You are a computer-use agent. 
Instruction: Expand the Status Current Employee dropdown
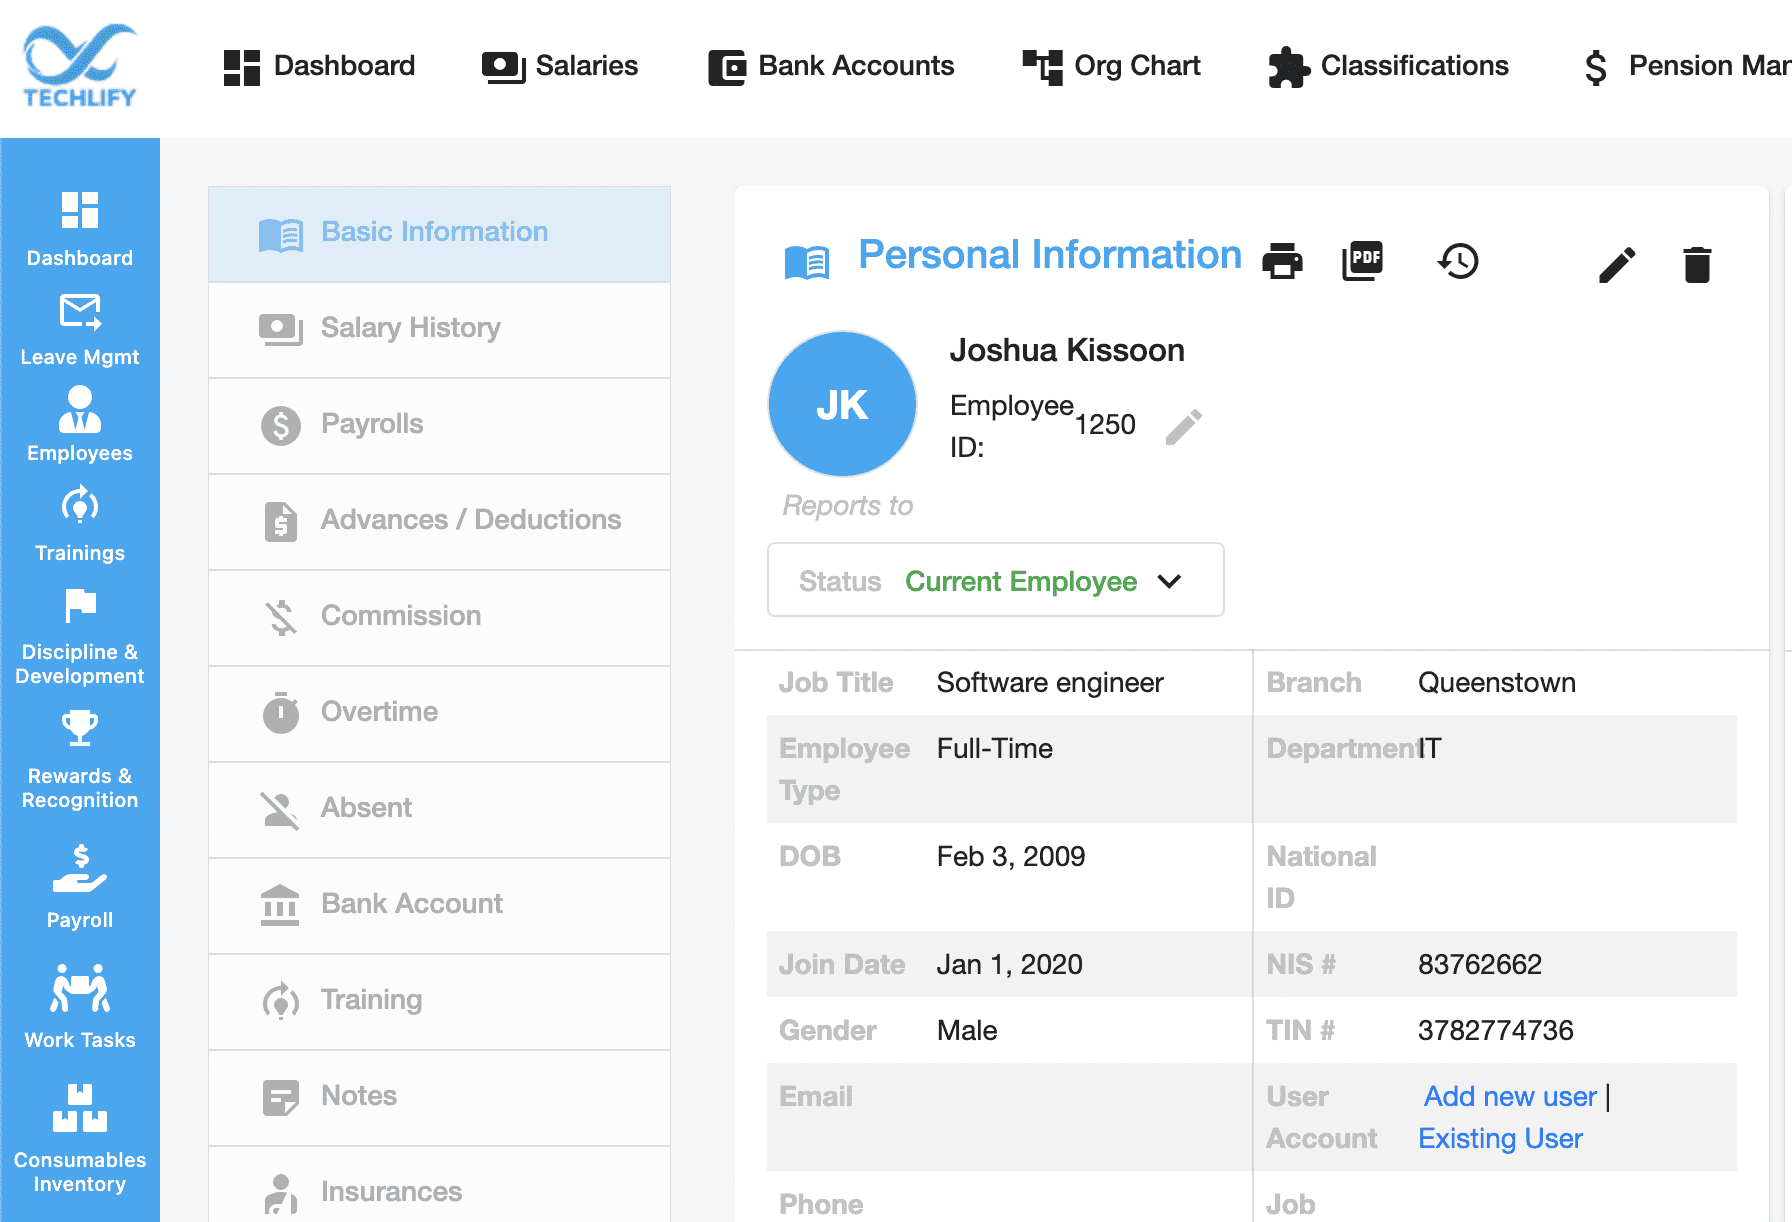pos(1170,580)
